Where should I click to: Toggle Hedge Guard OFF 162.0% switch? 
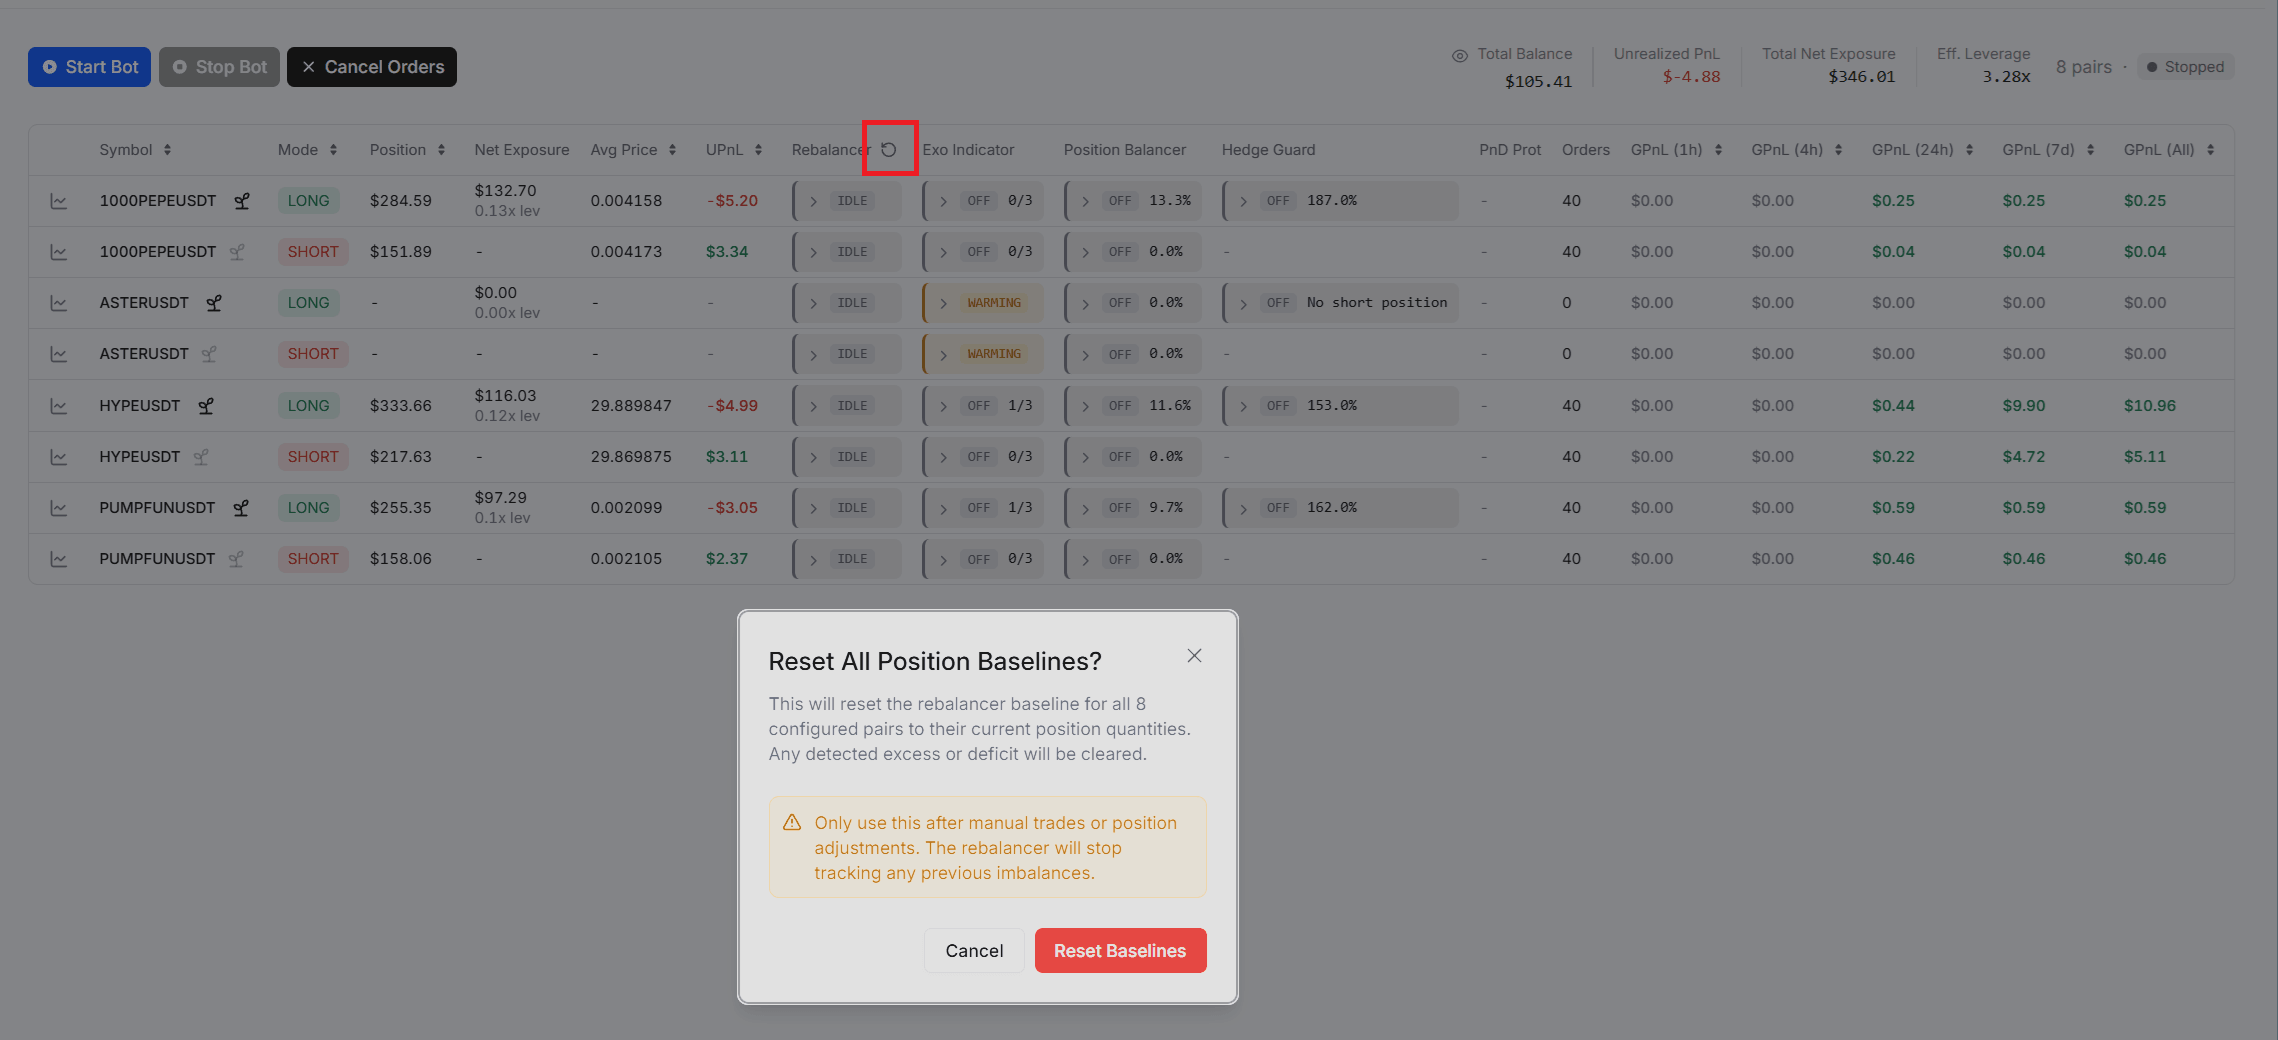1278,508
